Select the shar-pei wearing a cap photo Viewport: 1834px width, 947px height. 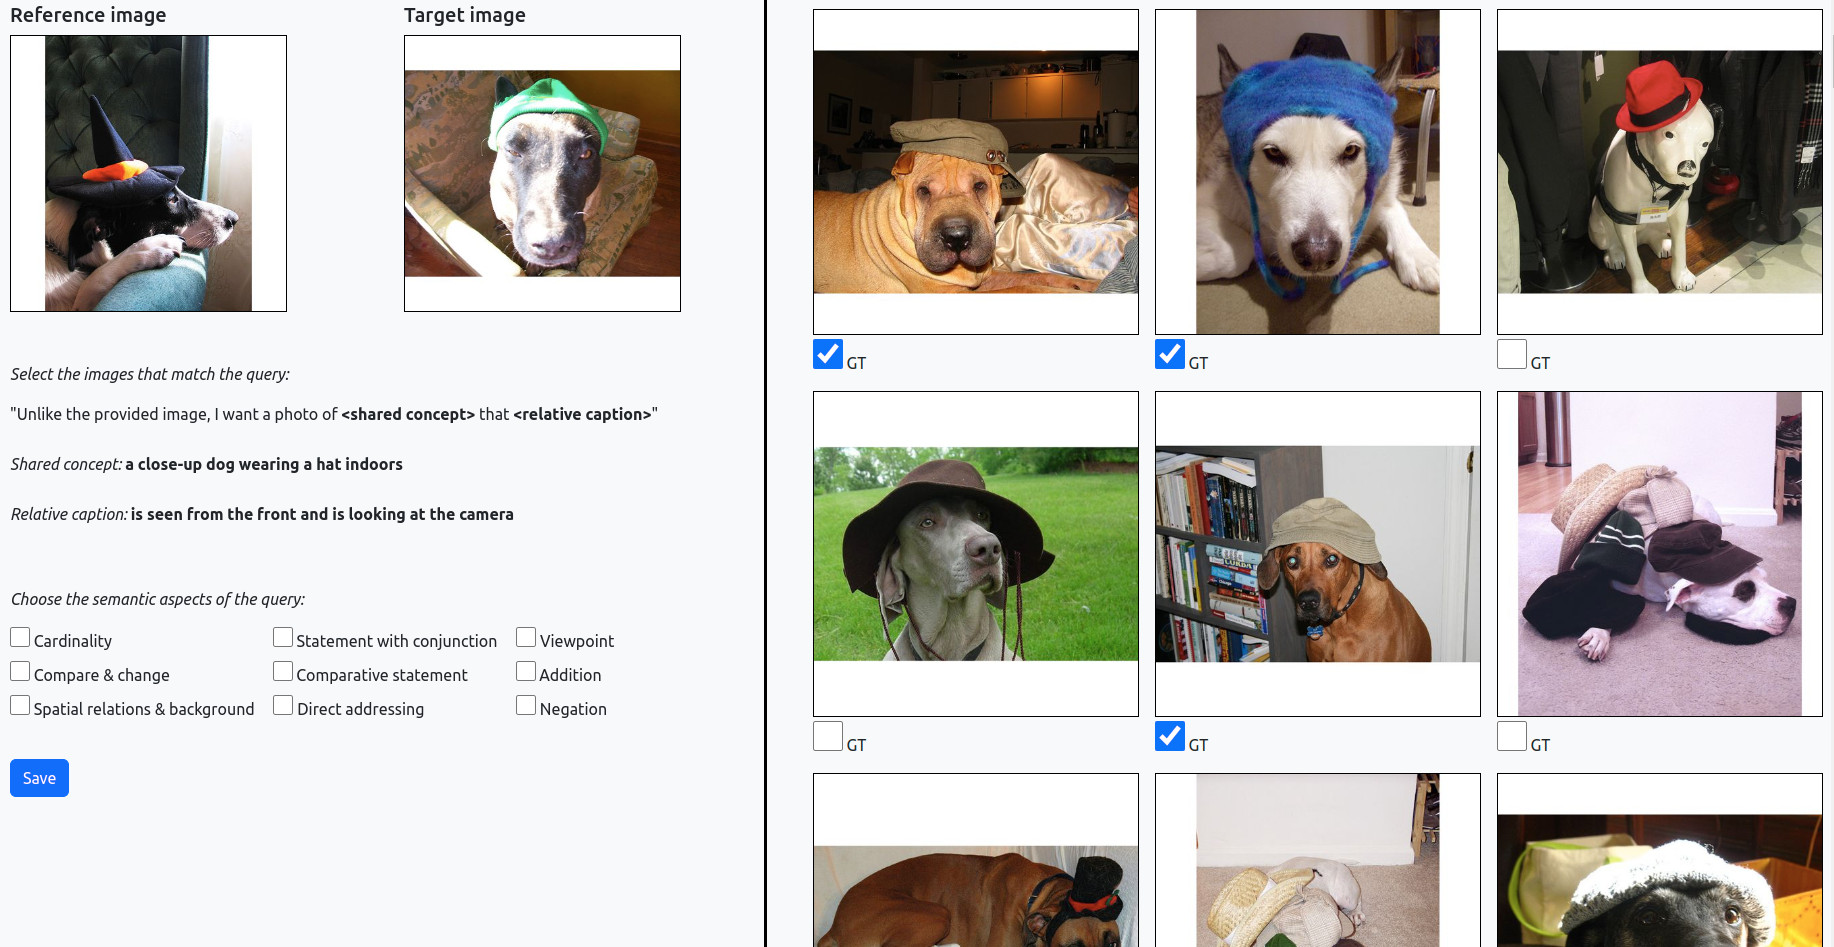976,172
